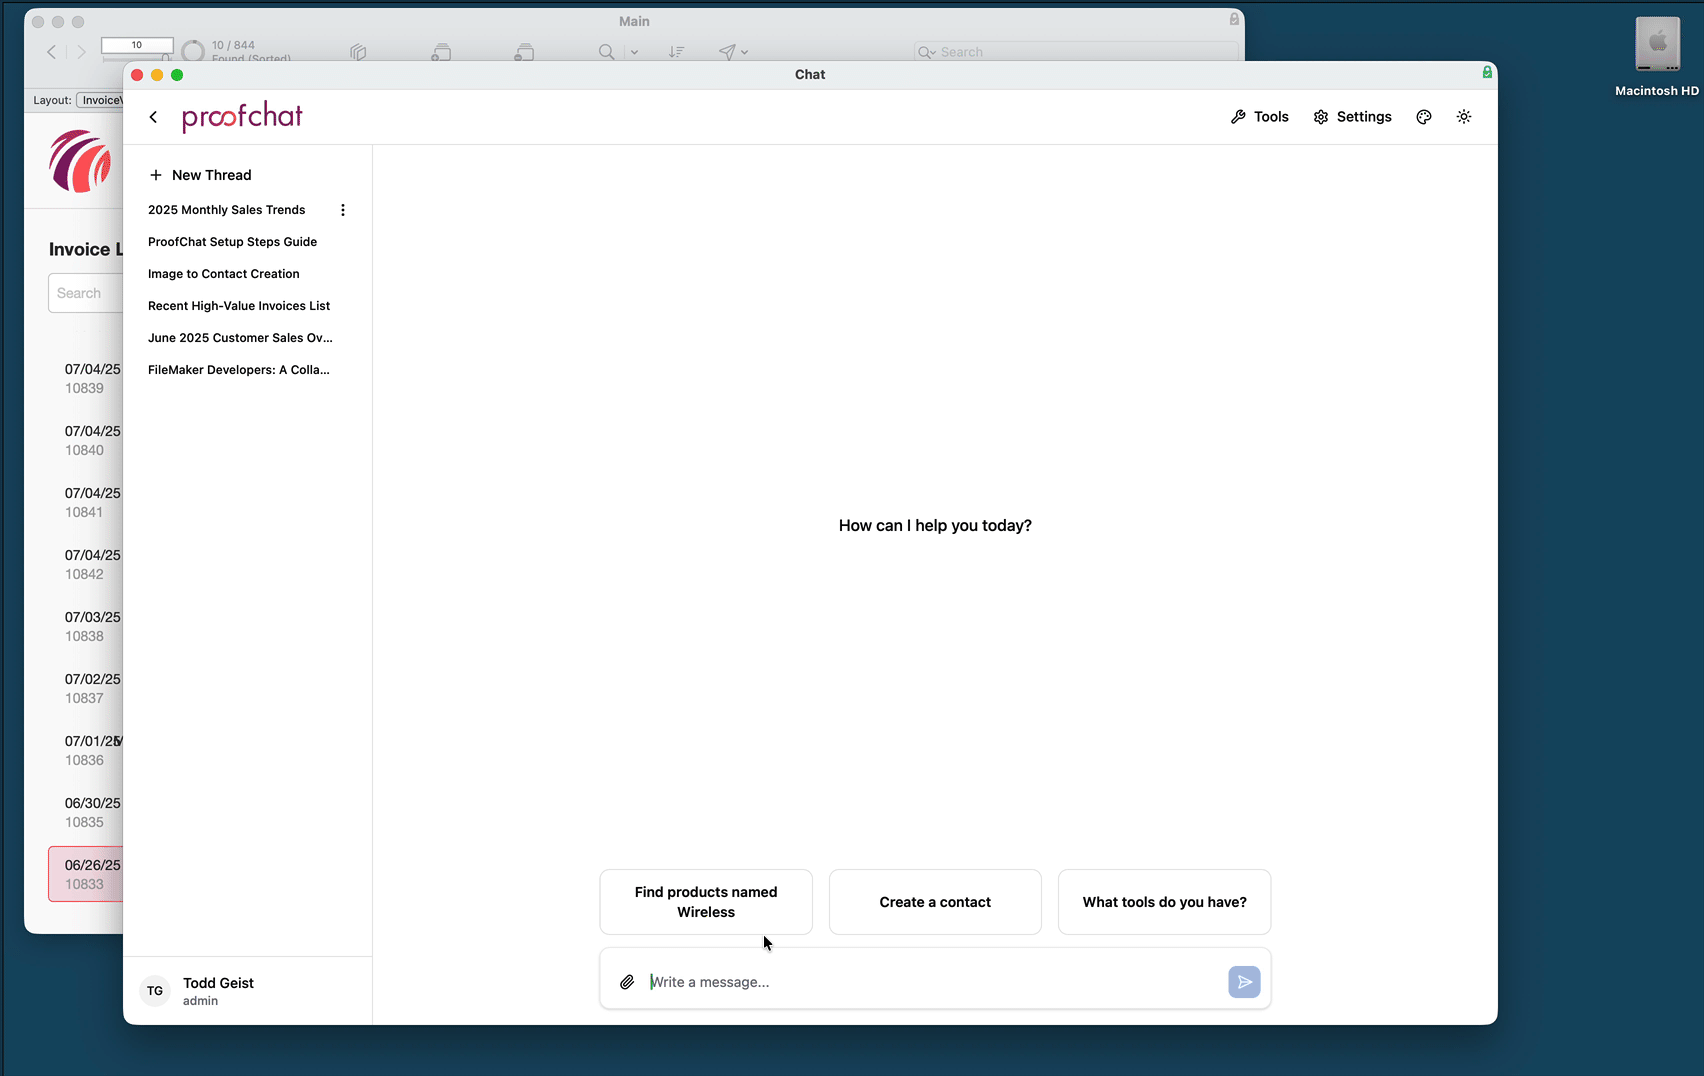The width and height of the screenshot is (1704, 1076).
Task: Open the search dropdown arrow in FileMaker toolbar
Action: 635,52
